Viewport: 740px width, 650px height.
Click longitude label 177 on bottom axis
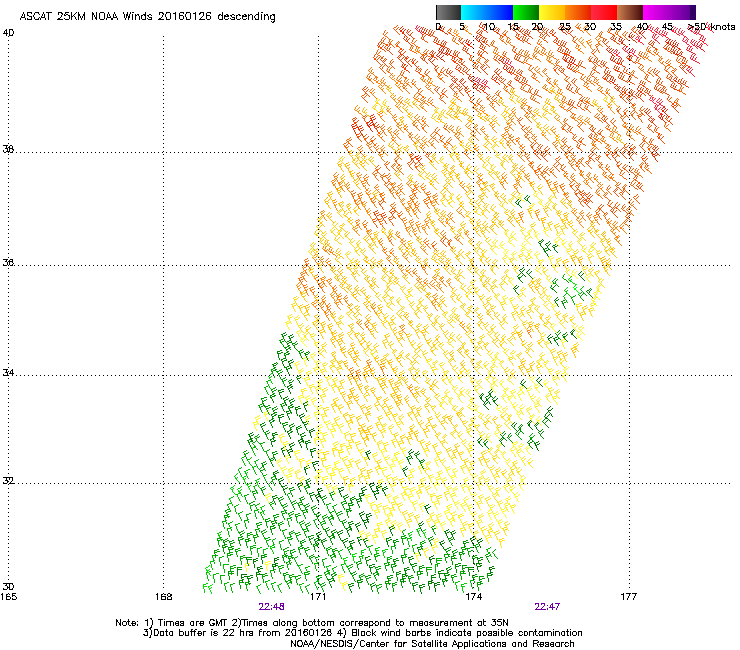(629, 597)
